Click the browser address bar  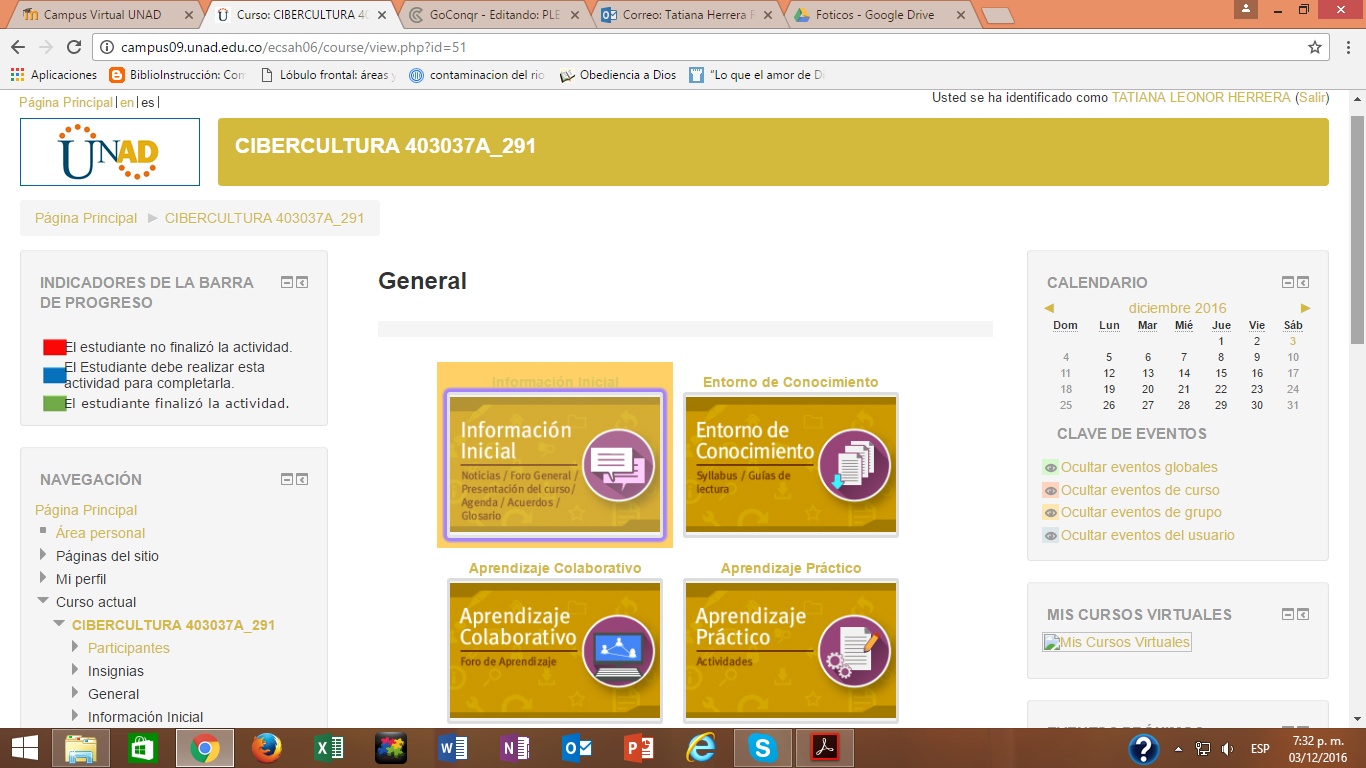click(x=712, y=47)
